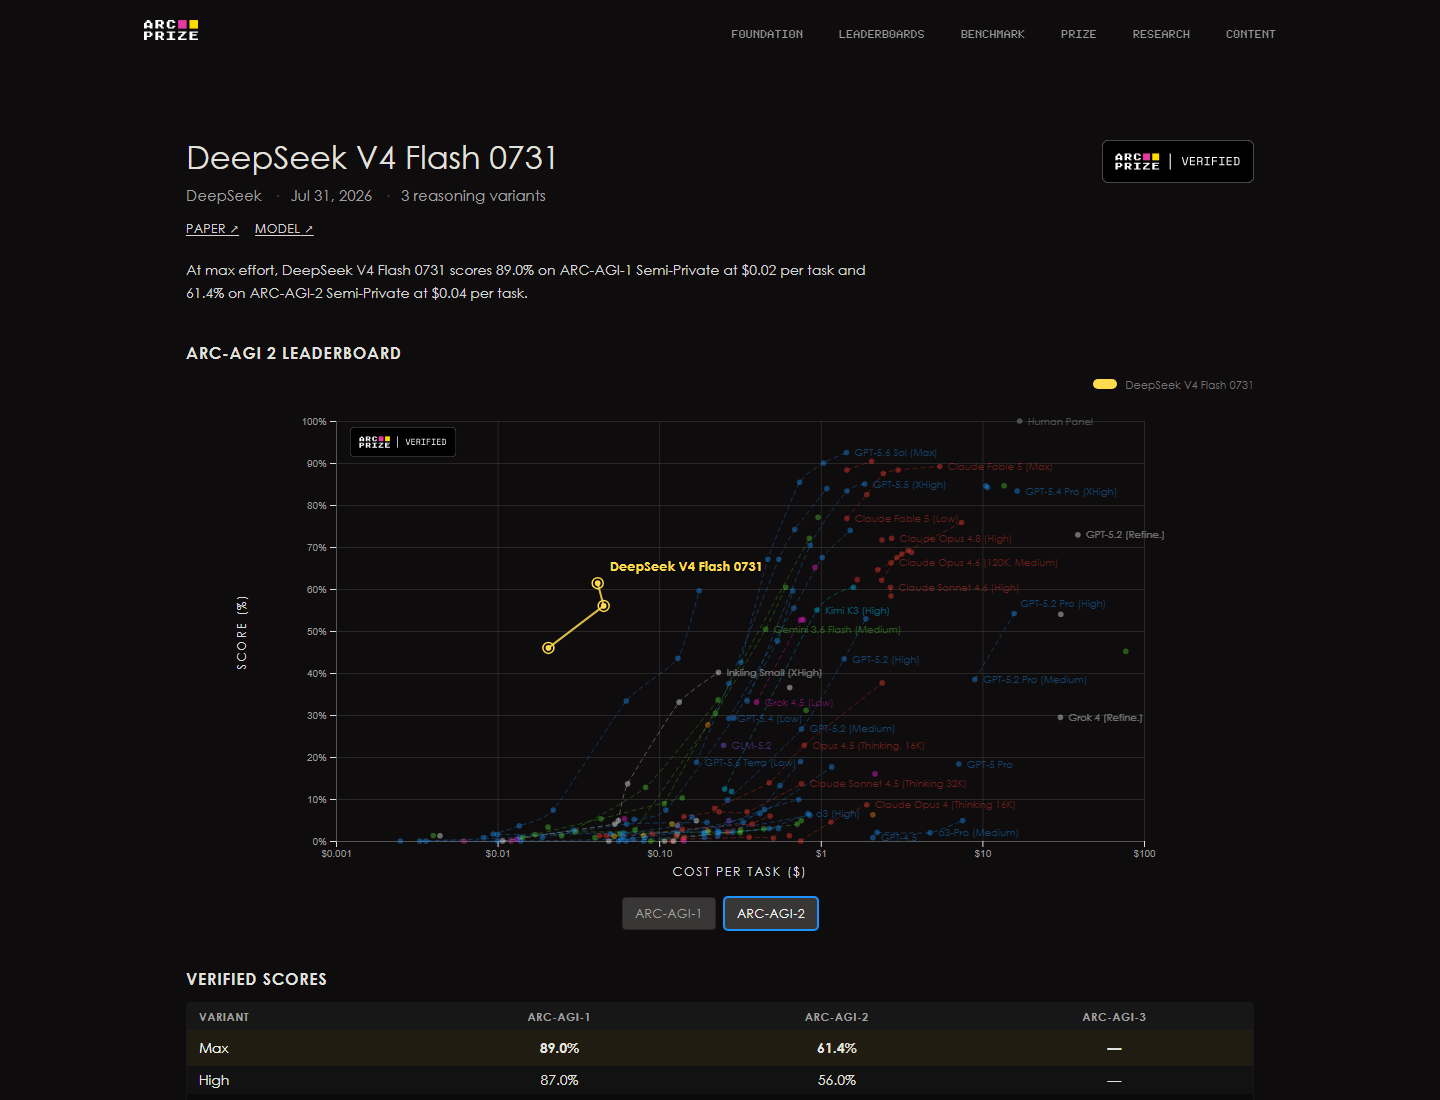The image size is (1440, 1100).
Task: Open the Benchmark nav item
Action: (x=992, y=34)
